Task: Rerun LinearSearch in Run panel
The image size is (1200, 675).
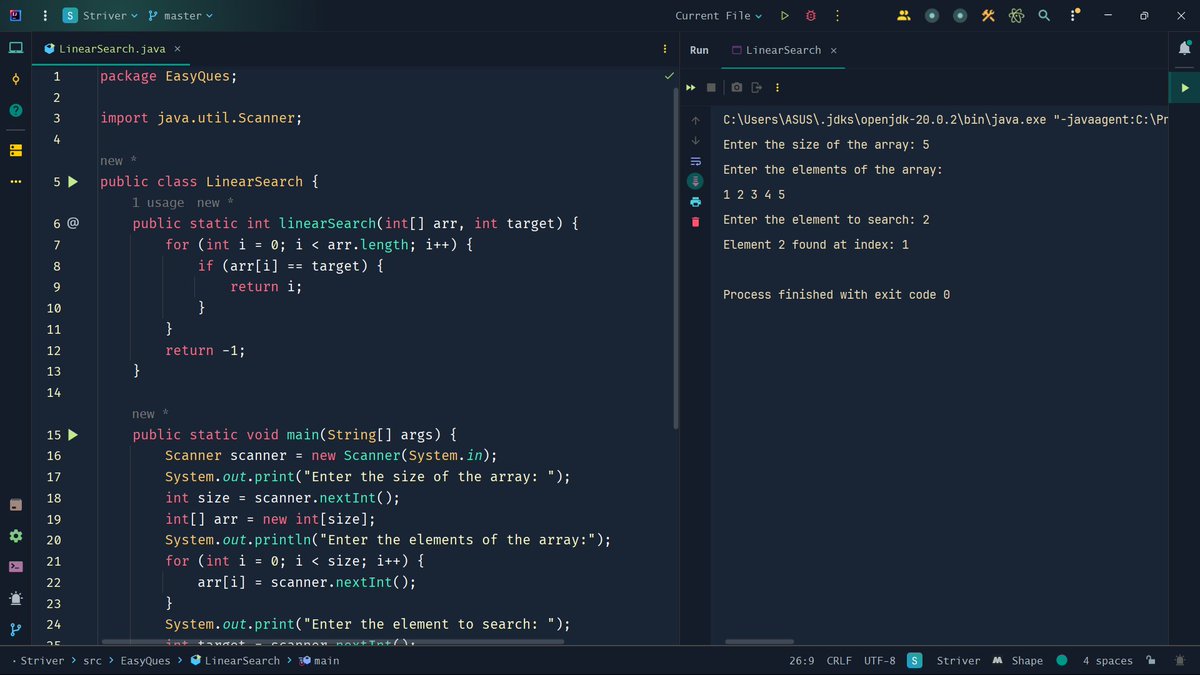Action: coord(690,87)
